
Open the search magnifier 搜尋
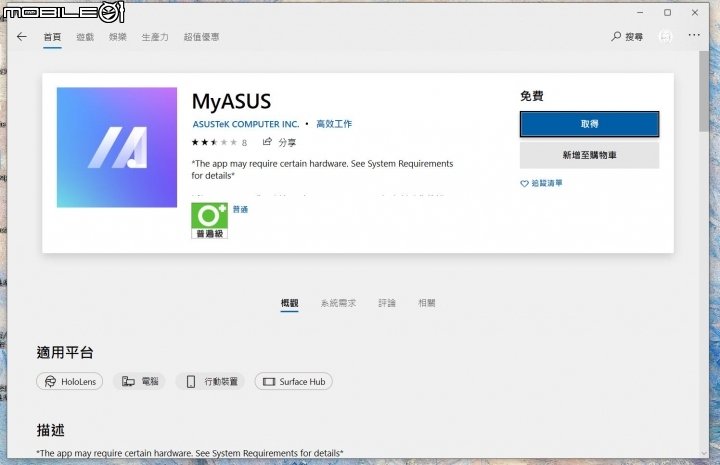(x=627, y=36)
